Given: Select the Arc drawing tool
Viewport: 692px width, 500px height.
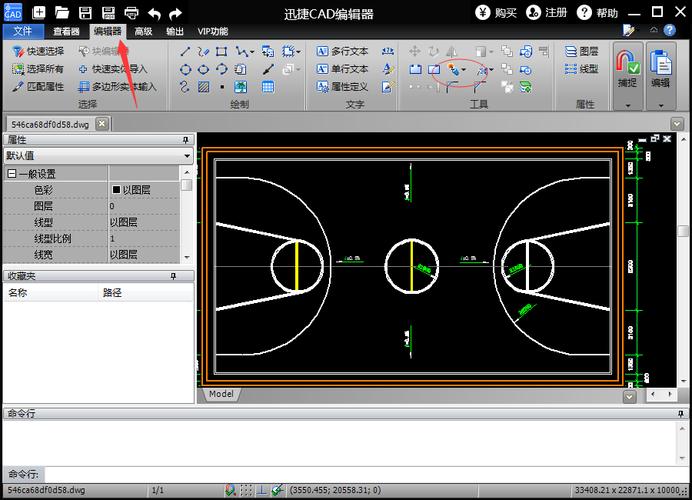Looking at the screenshot, I should 222,69.
